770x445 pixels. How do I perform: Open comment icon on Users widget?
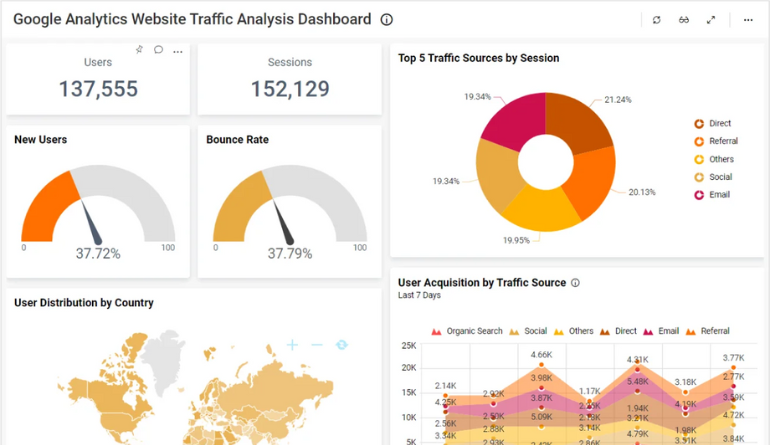[x=158, y=49]
